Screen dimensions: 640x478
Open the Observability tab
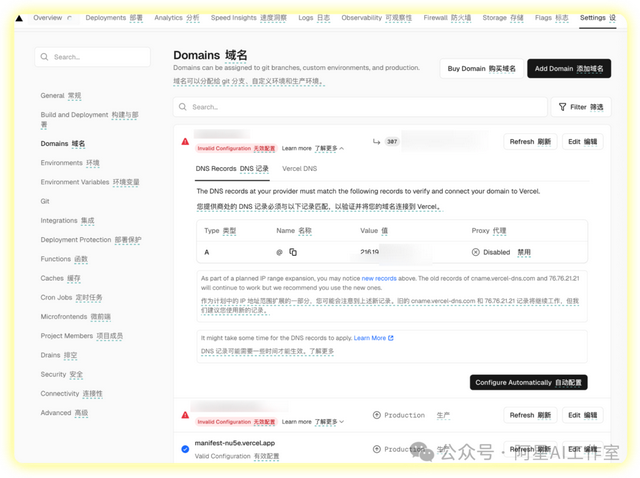(x=376, y=18)
